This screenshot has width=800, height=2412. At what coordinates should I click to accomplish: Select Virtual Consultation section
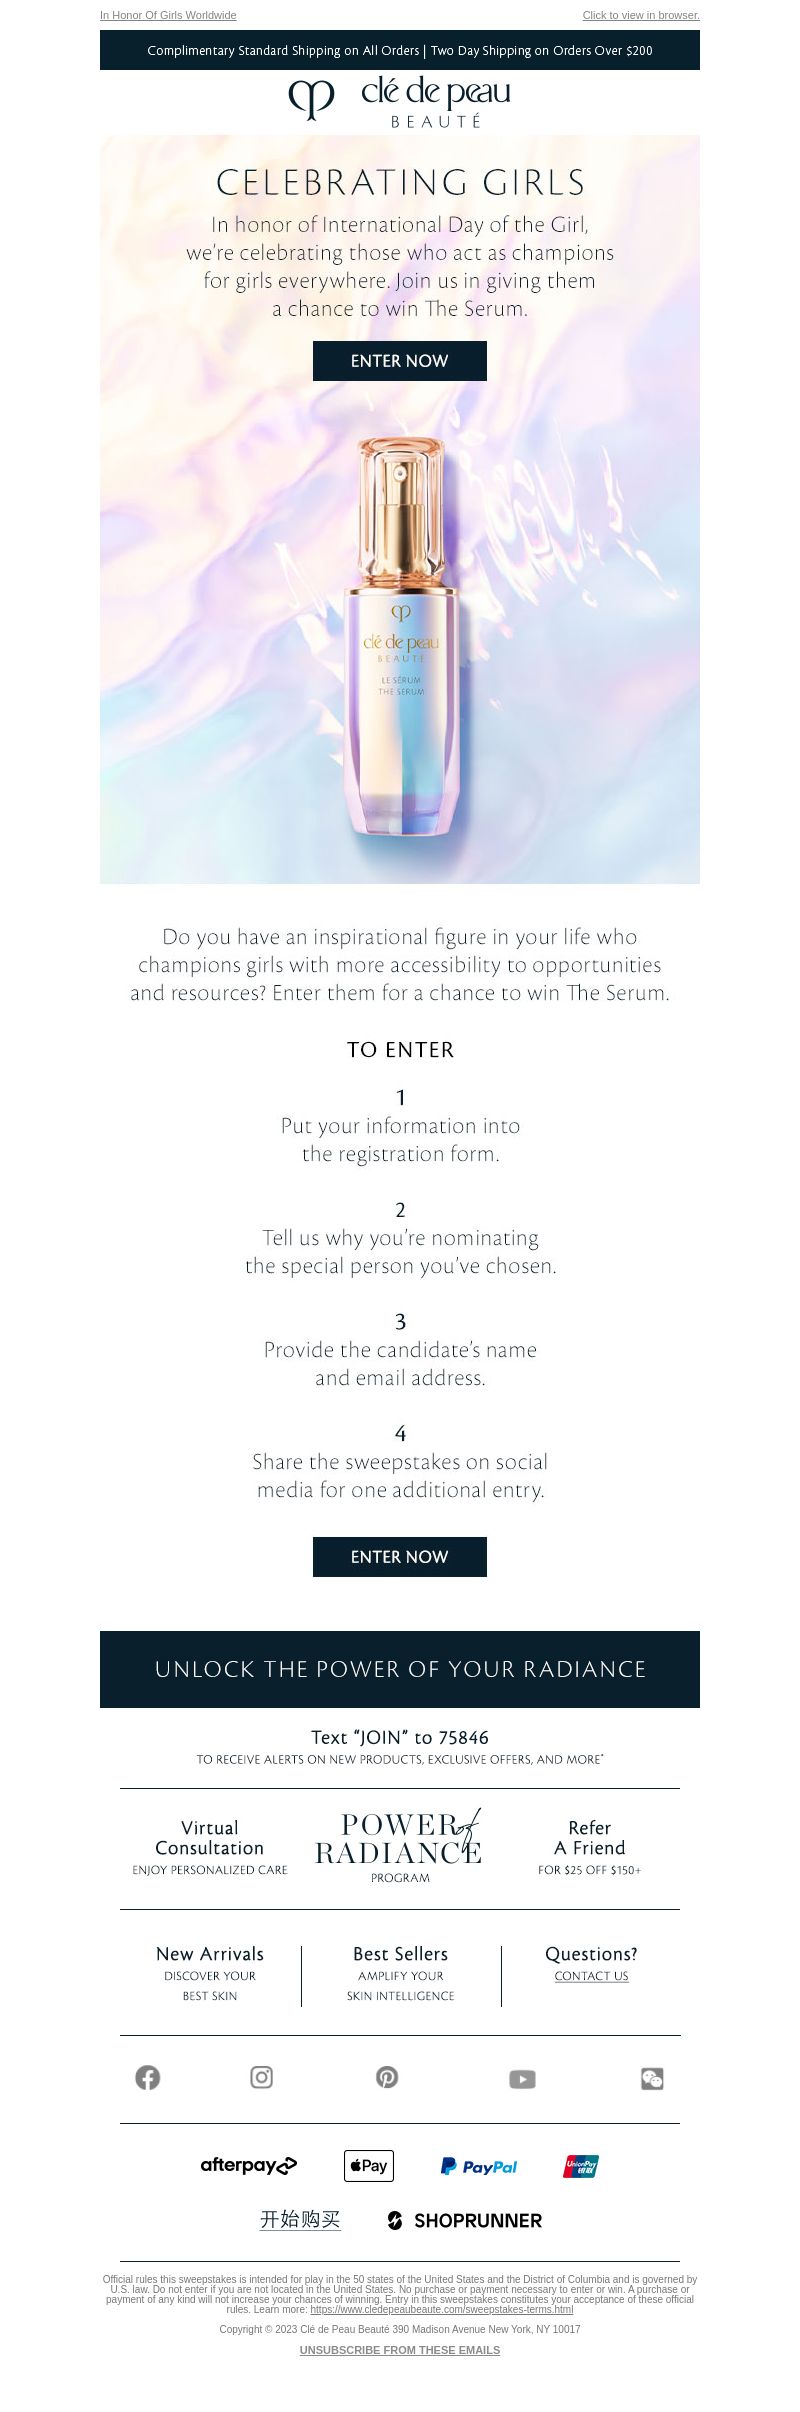coord(210,1848)
